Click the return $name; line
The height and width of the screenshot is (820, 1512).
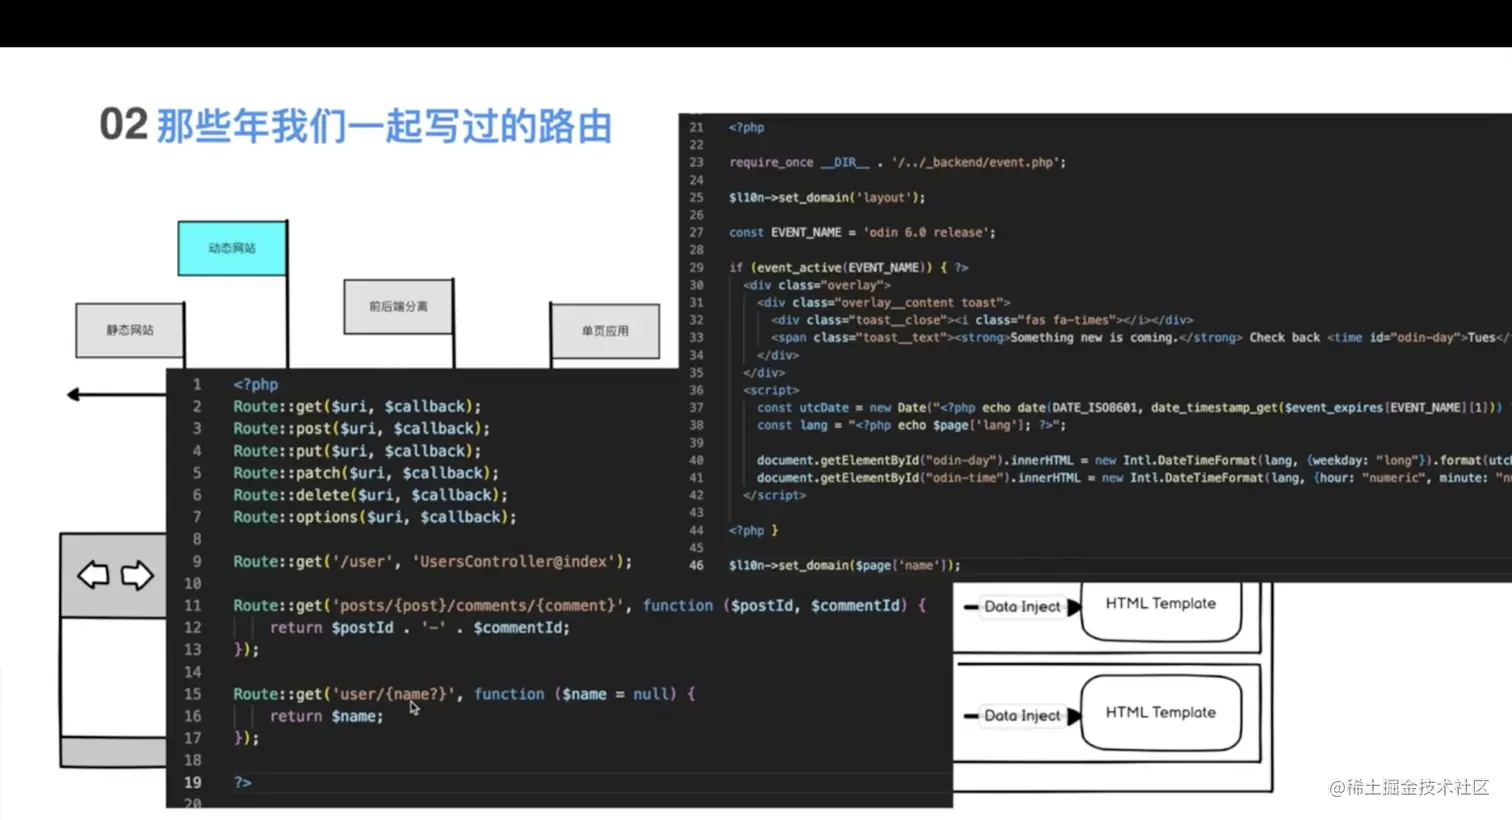pos(326,716)
